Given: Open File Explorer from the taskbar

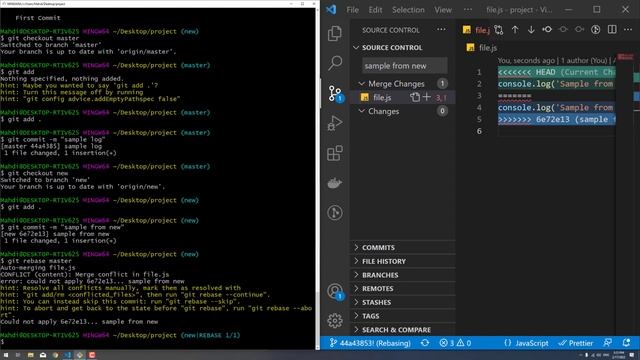Looking at the screenshot, I should pos(31,355).
